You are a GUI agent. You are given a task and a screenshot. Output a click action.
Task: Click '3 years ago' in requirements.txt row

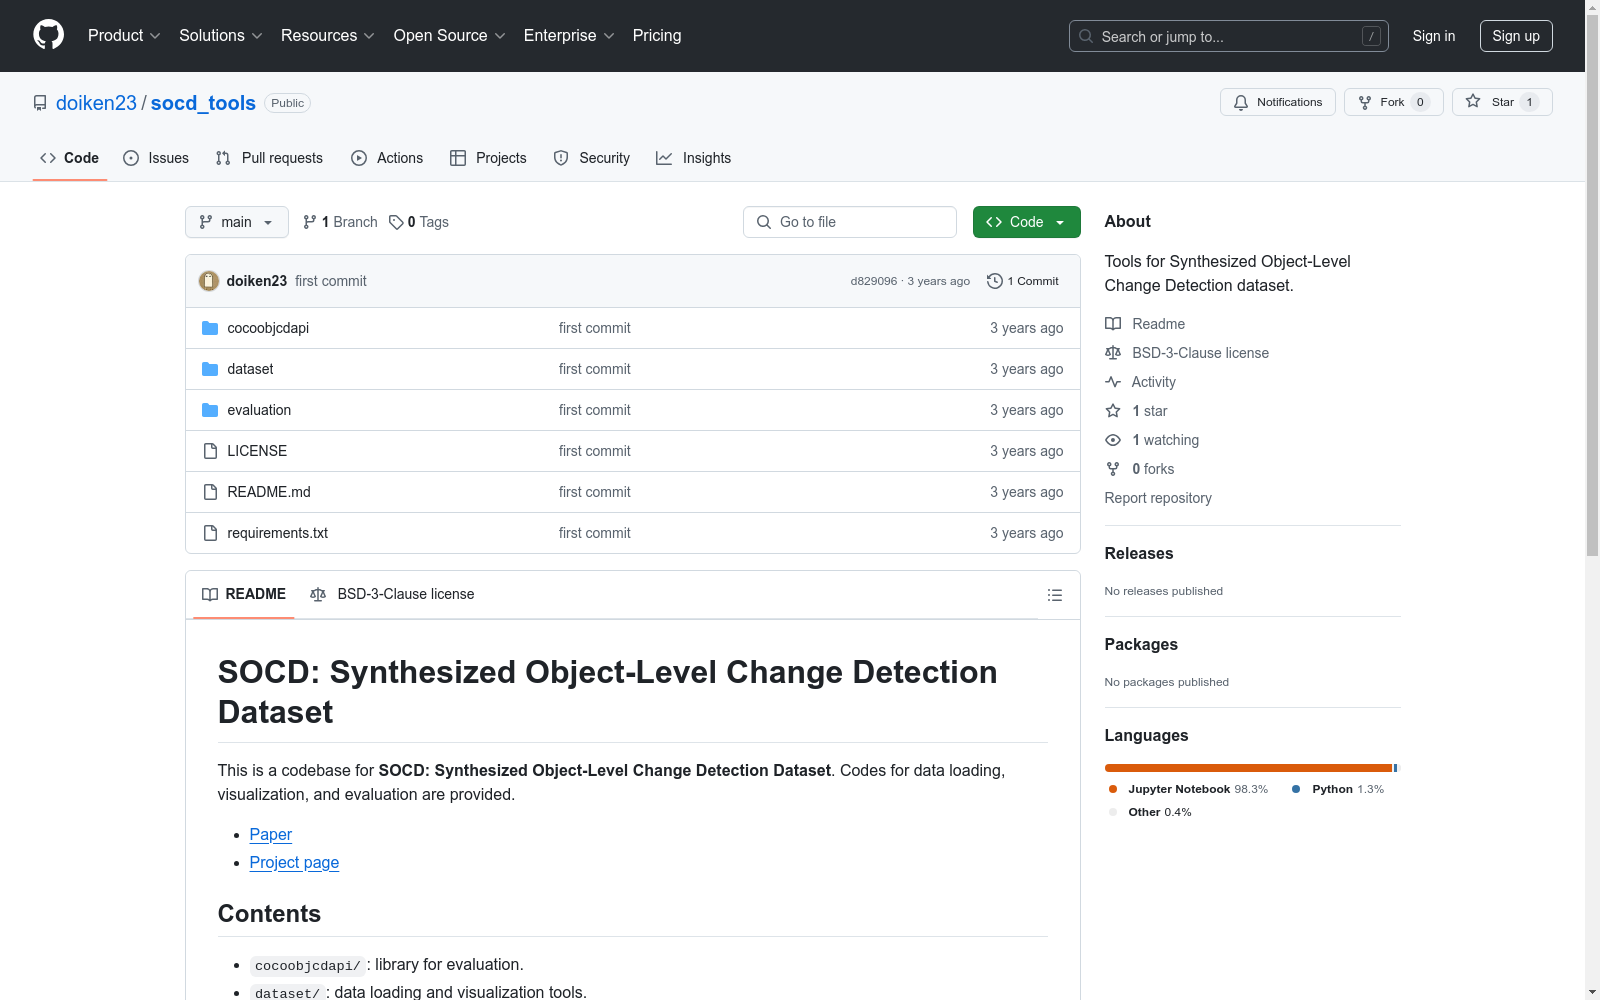point(1027,533)
